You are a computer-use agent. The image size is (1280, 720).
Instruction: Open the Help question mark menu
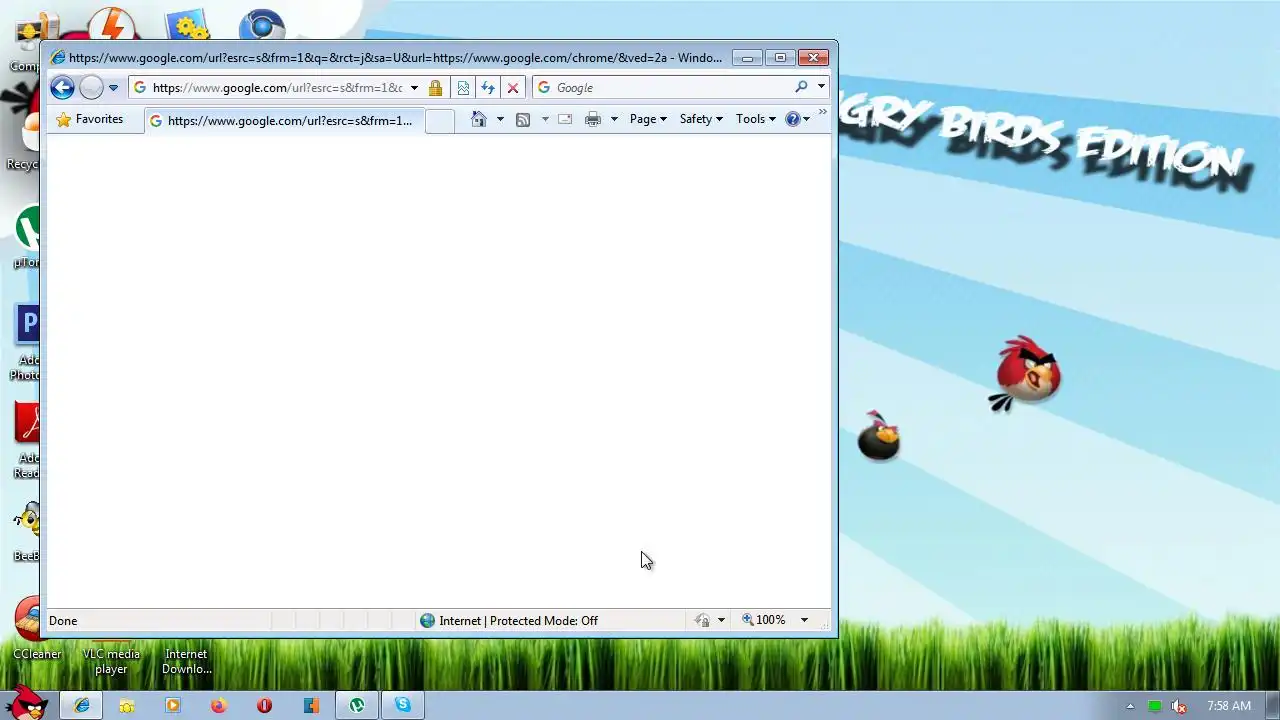click(798, 119)
